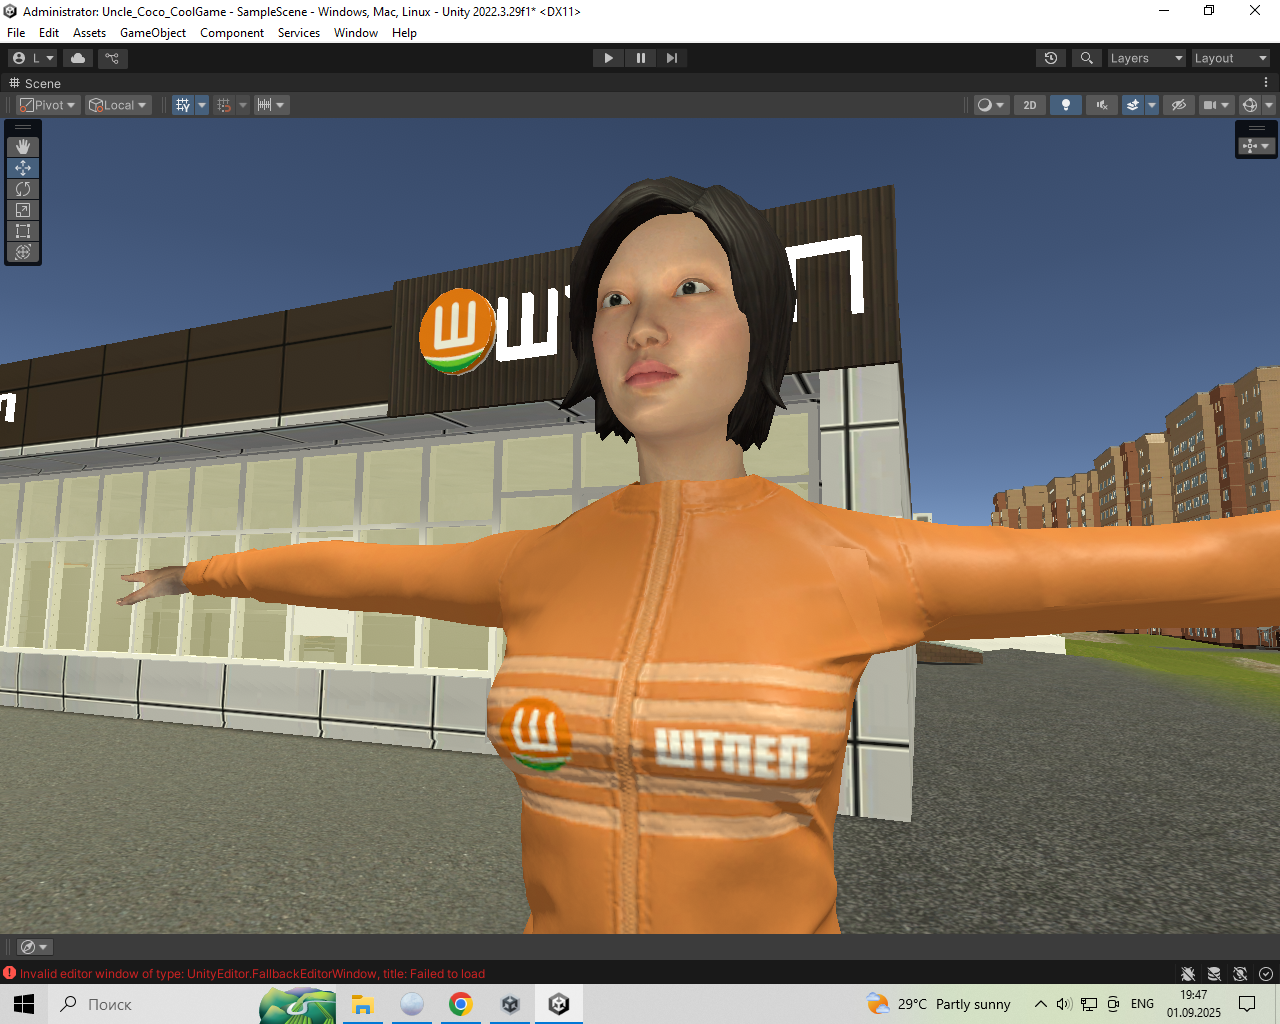This screenshot has height=1024, width=1280.
Task: Expand the Gizmos dropdown arrow
Action: pos(1269,105)
